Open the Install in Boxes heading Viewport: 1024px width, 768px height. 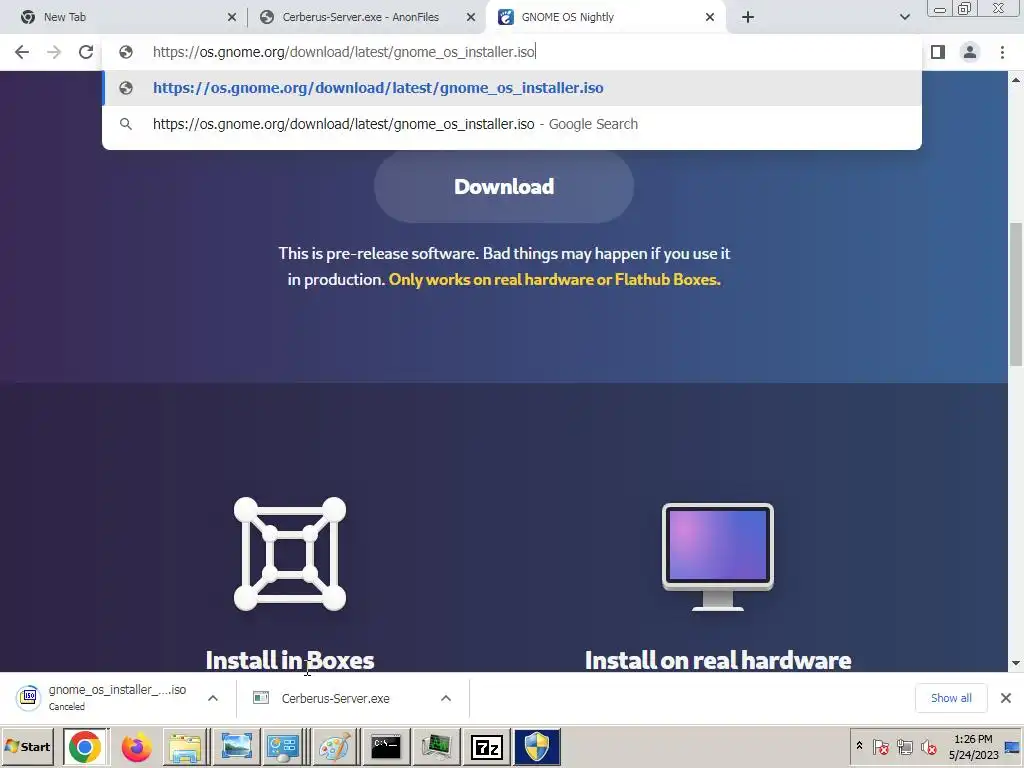[x=290, y=660]
